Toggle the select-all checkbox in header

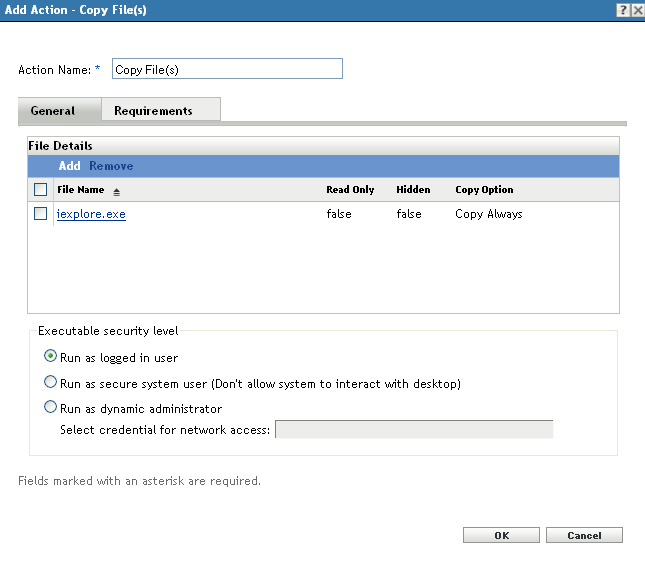click(x=40, y=190)
